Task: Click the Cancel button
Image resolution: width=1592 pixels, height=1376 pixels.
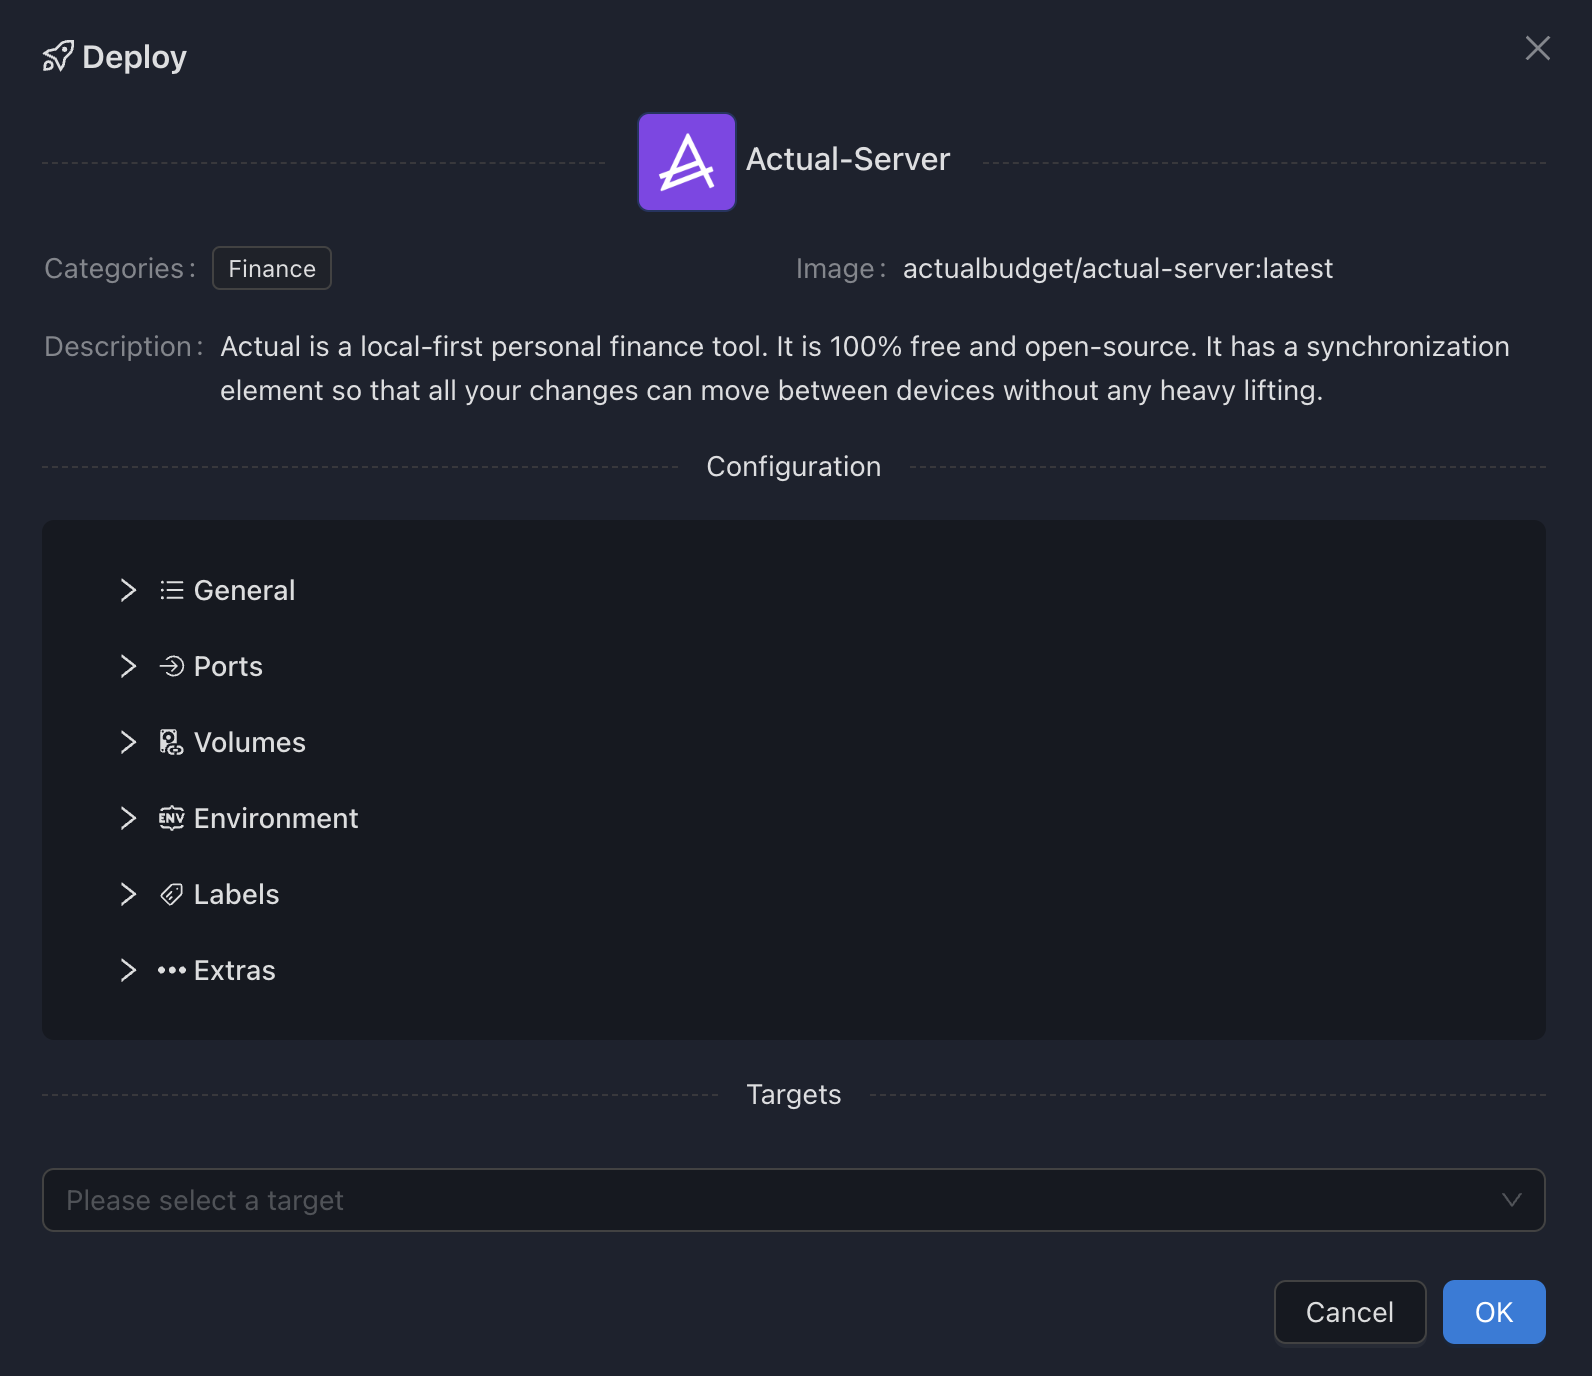Action: [1350, 1312]
